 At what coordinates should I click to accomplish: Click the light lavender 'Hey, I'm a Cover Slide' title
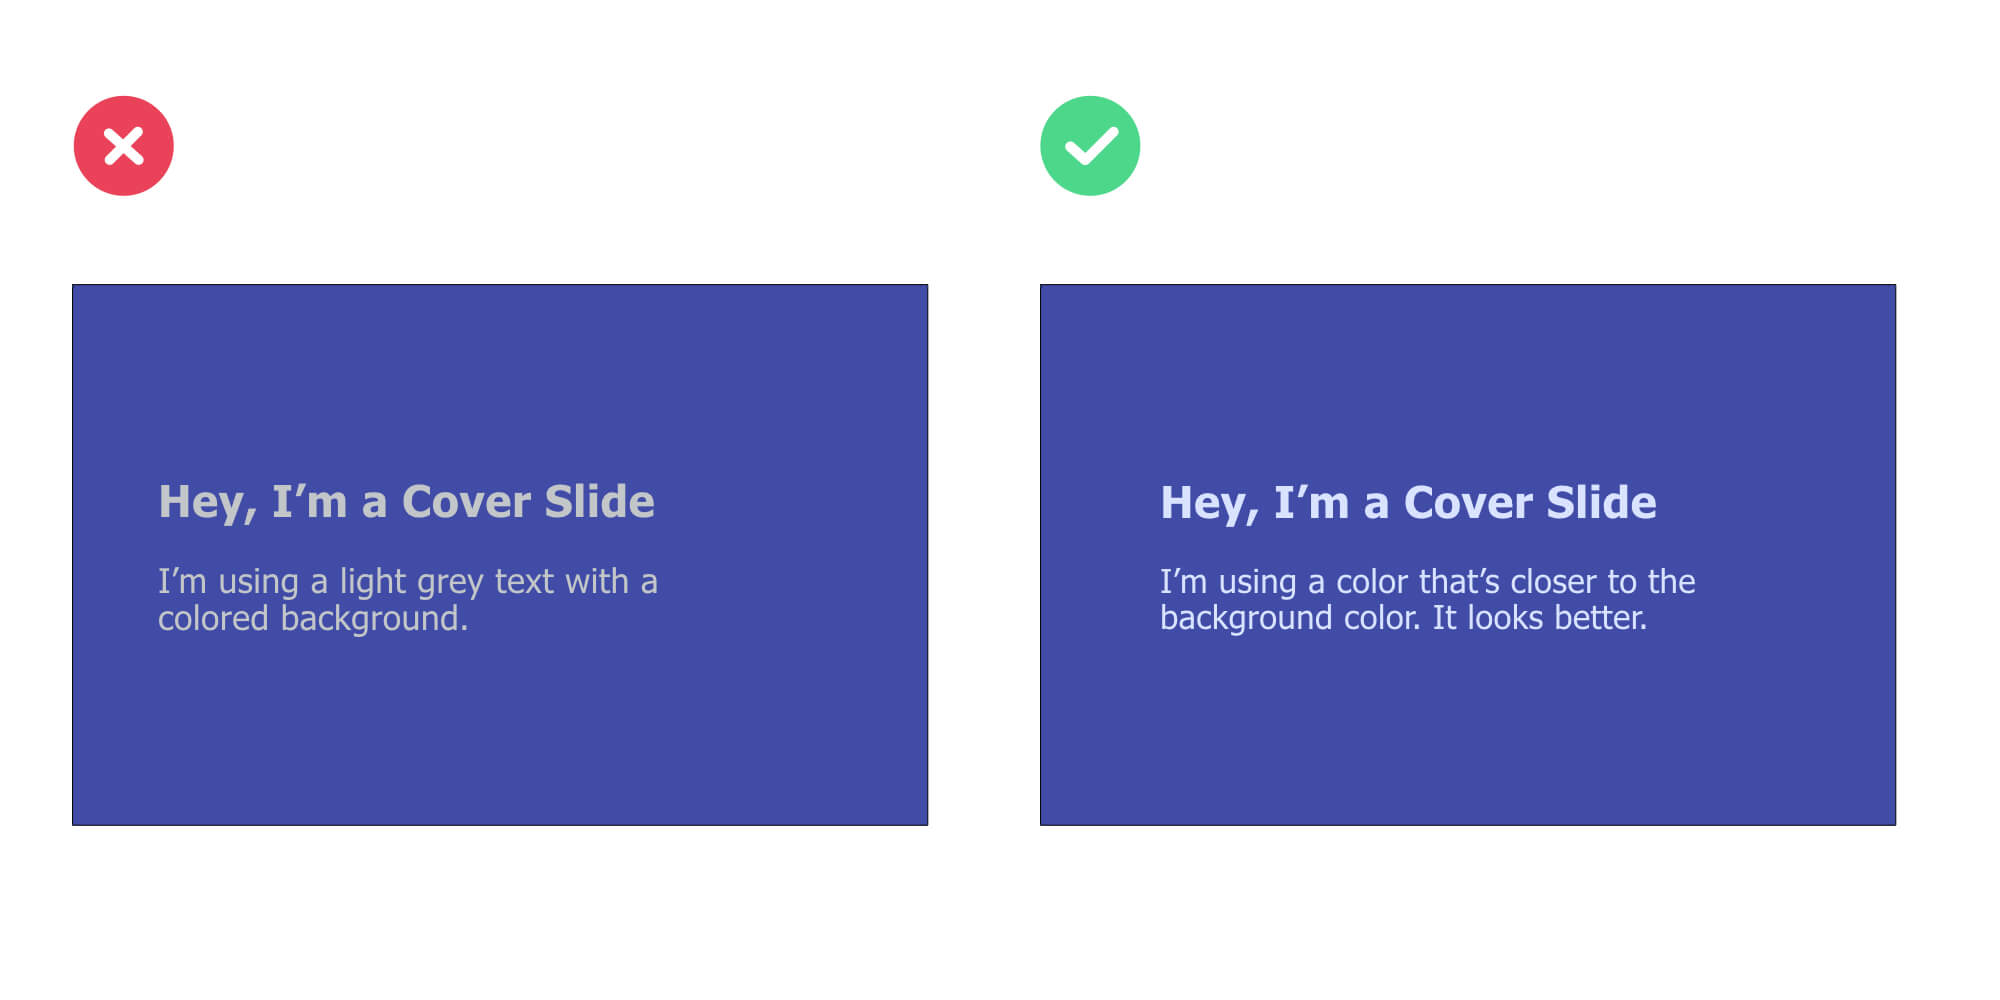coord(1408,503)
